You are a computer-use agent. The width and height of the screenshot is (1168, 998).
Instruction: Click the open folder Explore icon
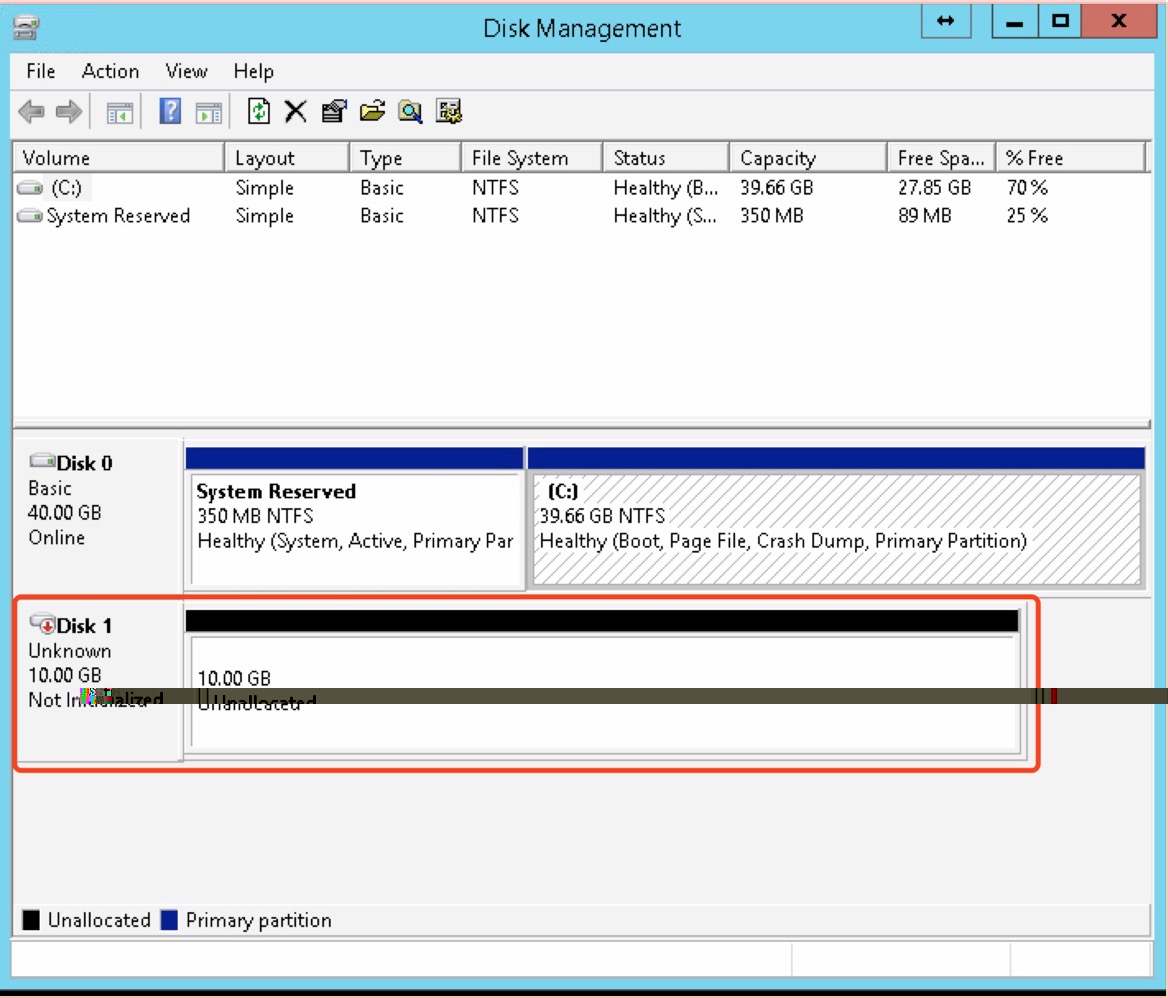click(x=371, y=112)
